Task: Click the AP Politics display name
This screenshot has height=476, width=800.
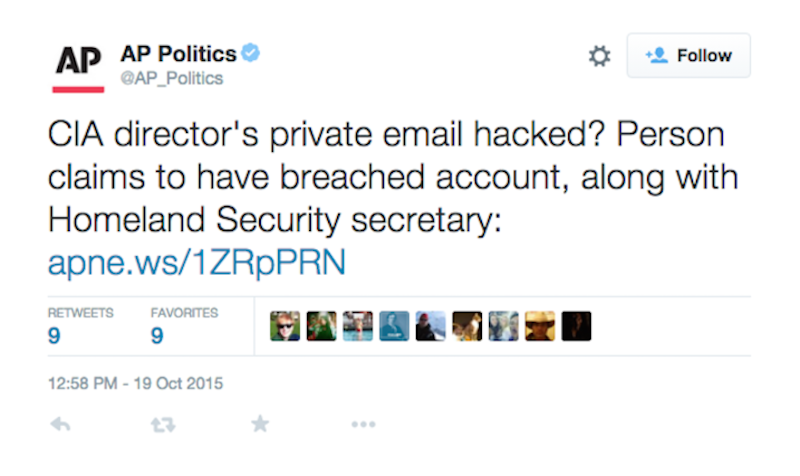Action: tap(178, 54)
